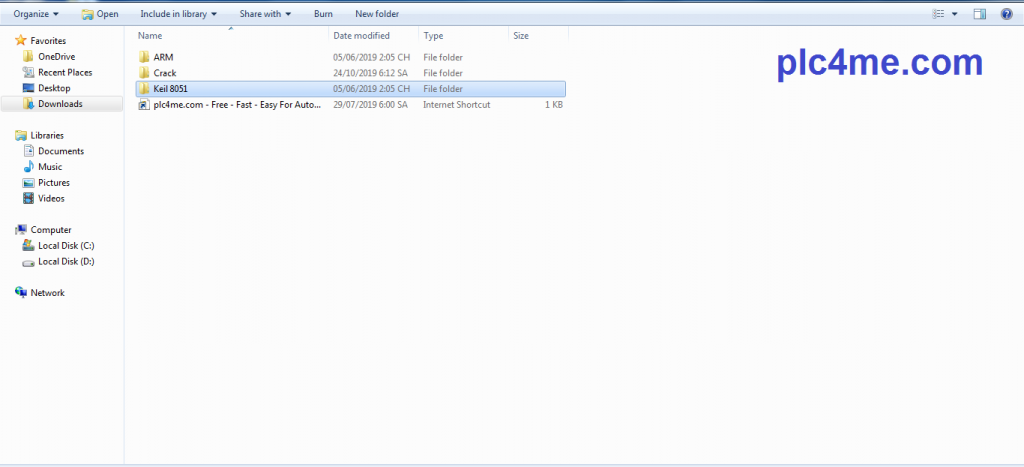Click the help question mark icon

click(x=1006, y=14)
